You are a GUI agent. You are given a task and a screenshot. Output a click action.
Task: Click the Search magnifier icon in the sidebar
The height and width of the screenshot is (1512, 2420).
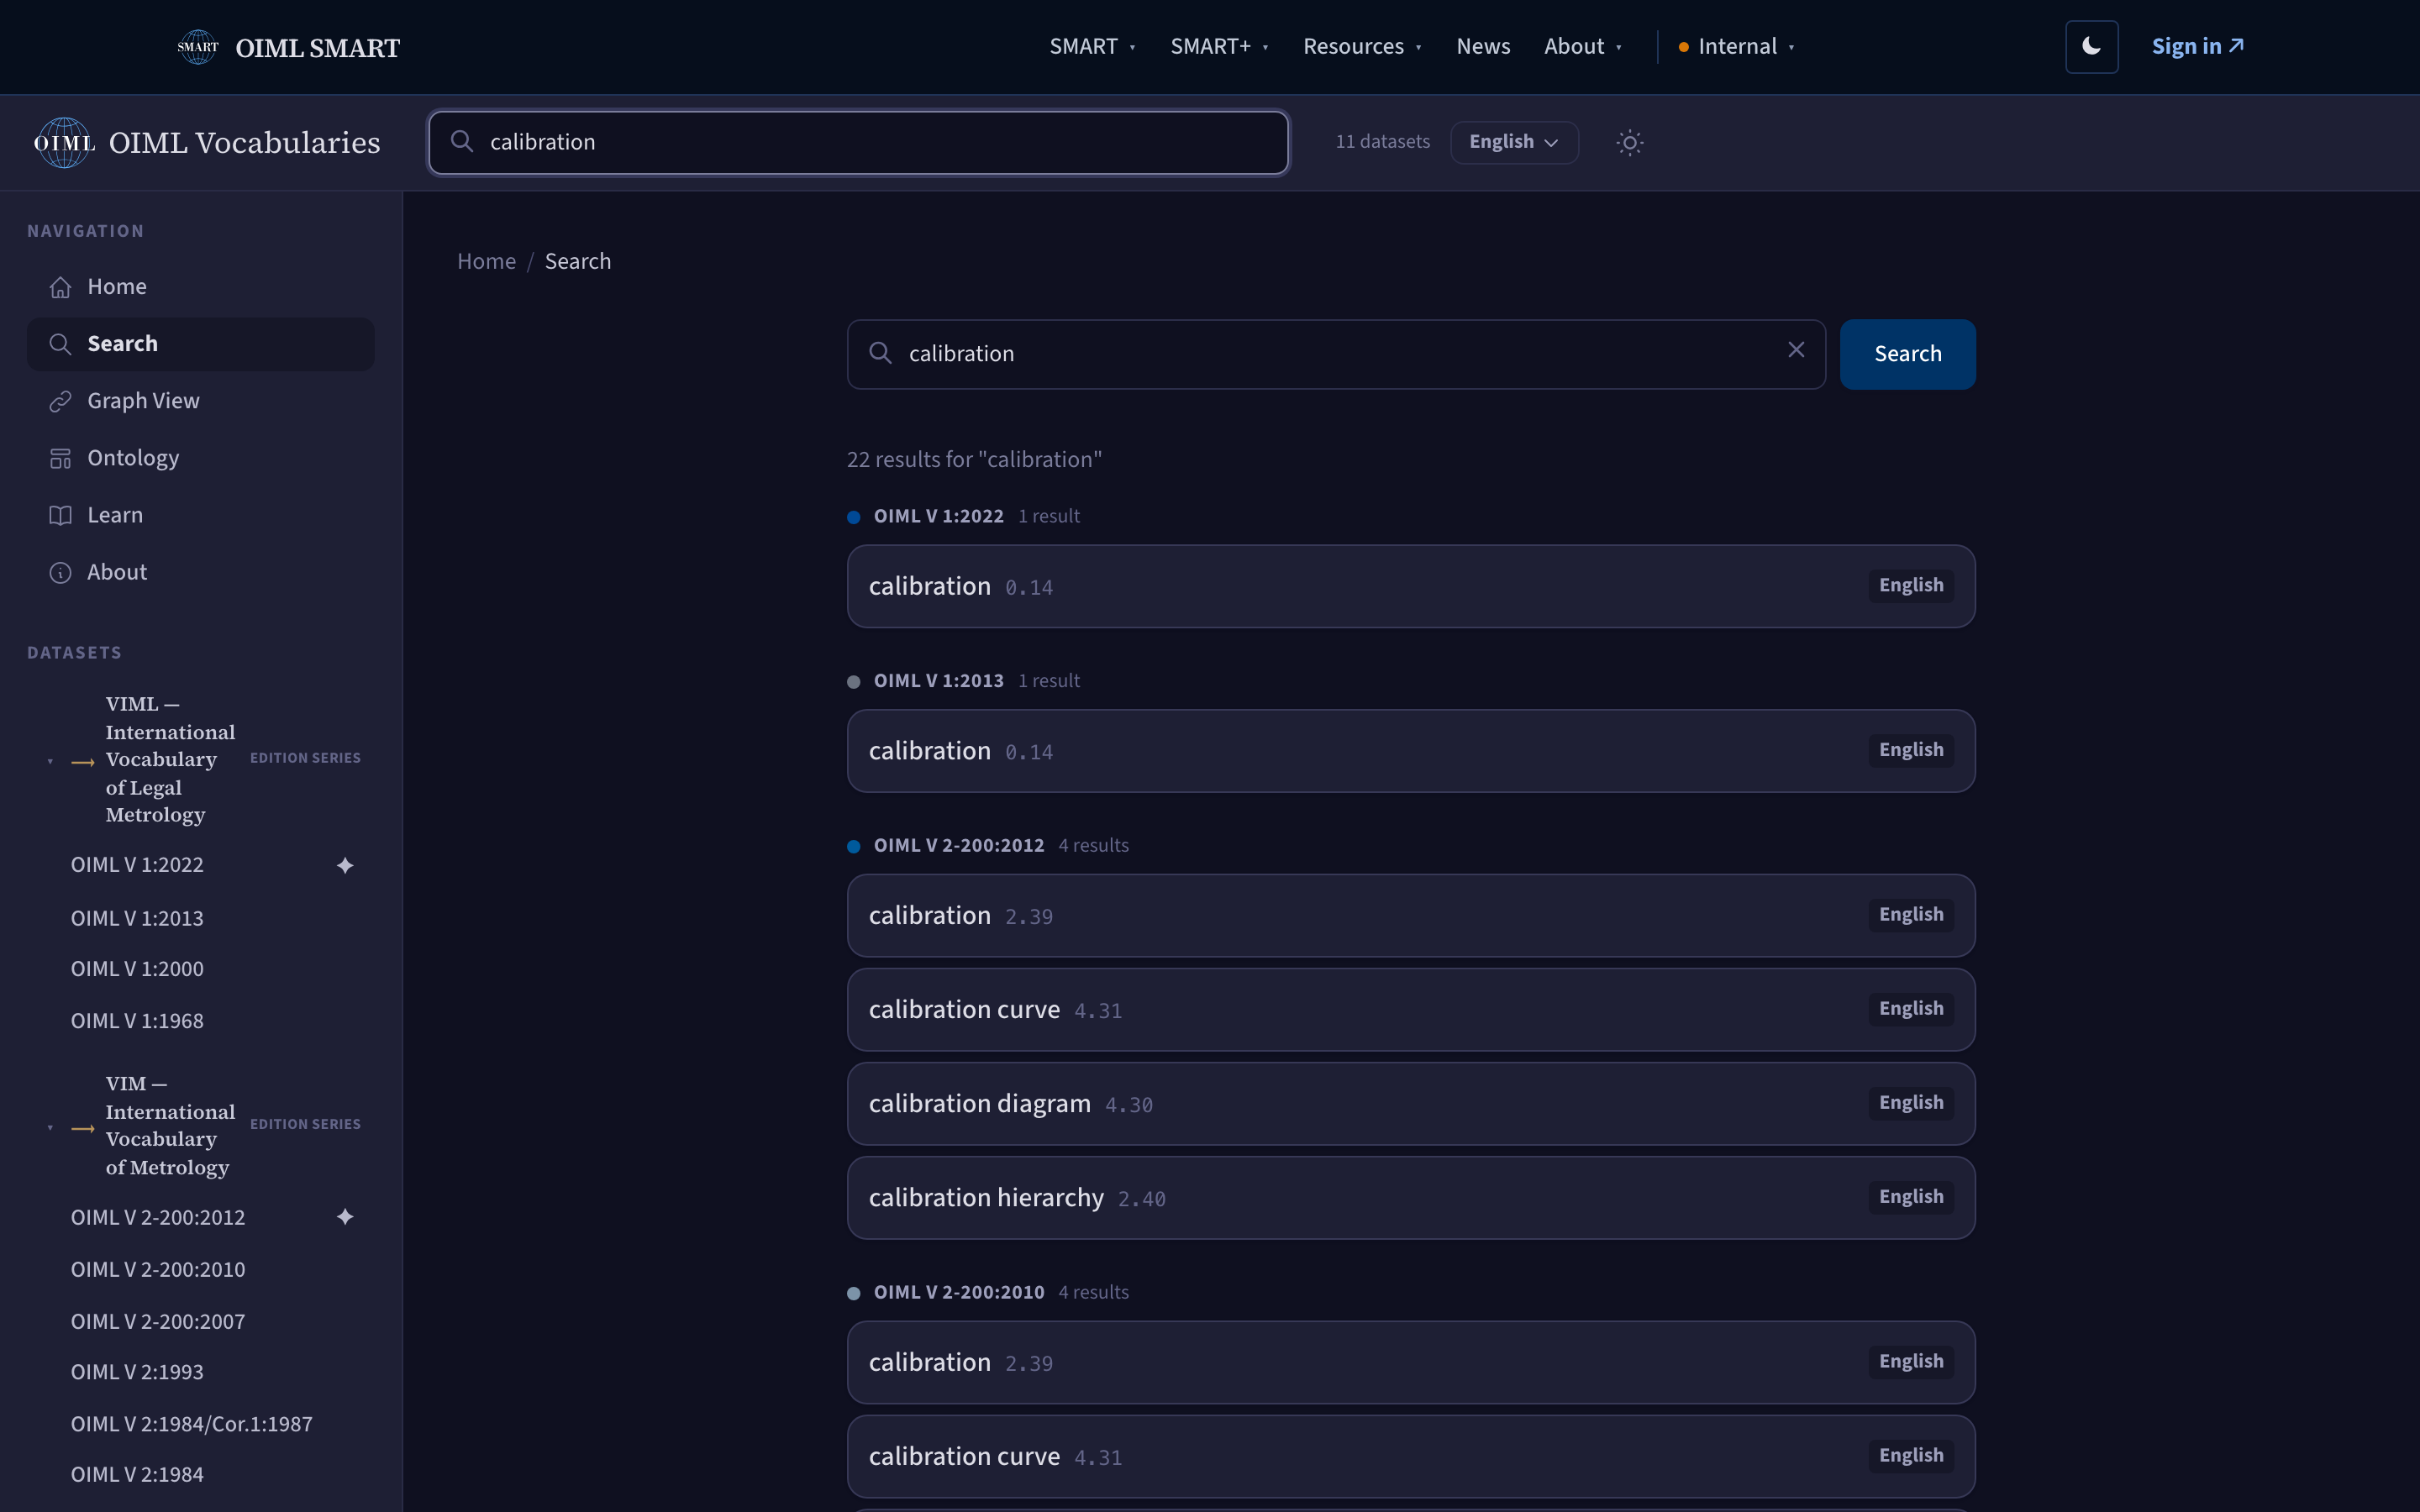(60, 344)
